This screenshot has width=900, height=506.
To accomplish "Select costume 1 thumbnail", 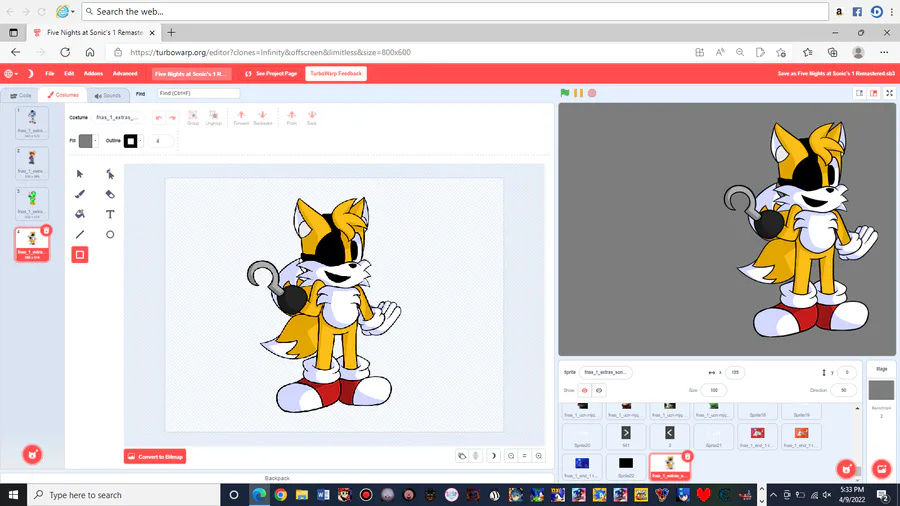I will [32, 122].
